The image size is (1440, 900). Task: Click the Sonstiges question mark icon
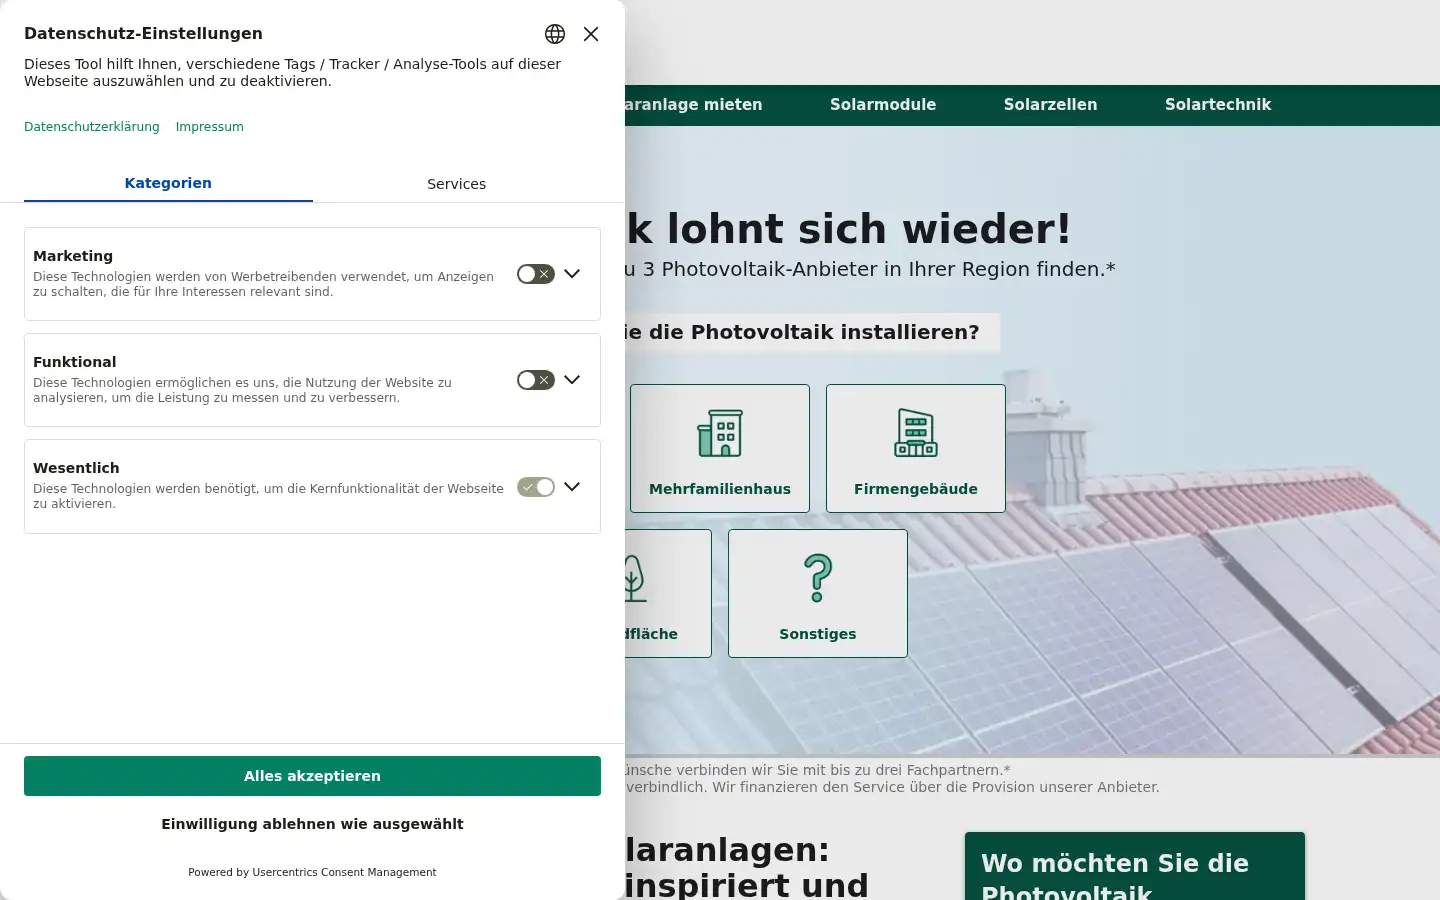[x=818, y=578]
